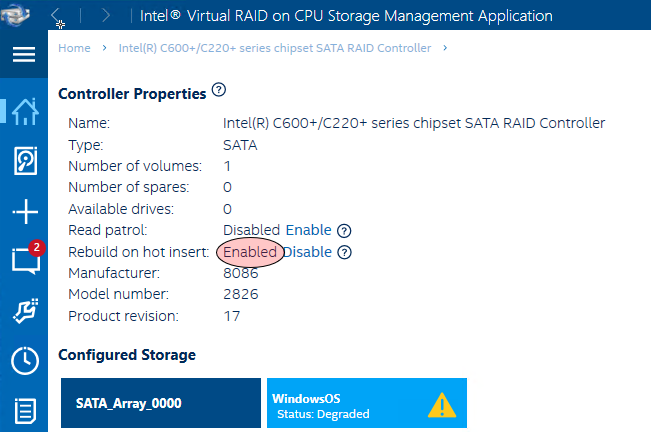The width and height of the screenshot is (651, 432).
Task: Click the forward navigation arrow
Action: click(x=106, y=15)
